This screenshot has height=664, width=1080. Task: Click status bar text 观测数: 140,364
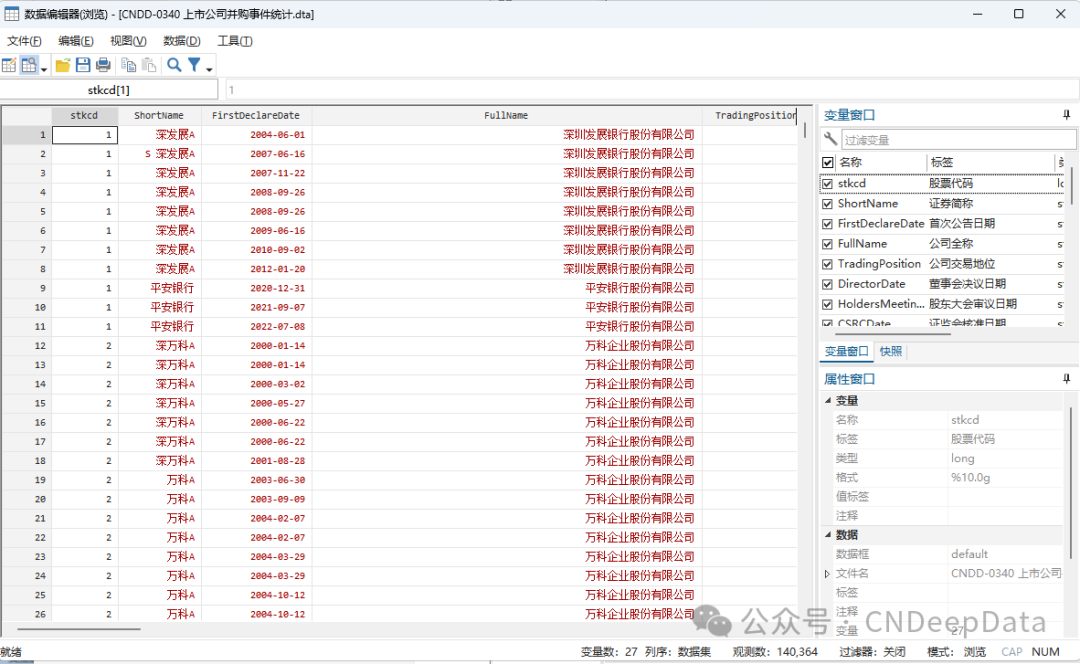click(775, 652)
